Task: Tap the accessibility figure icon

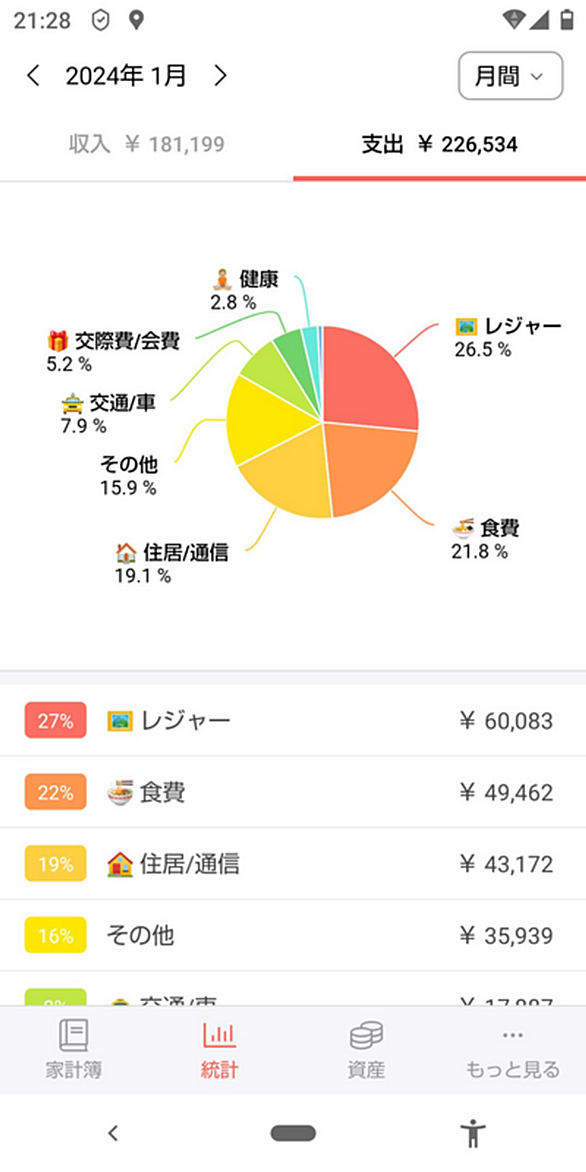Action: click(473, 1133)
